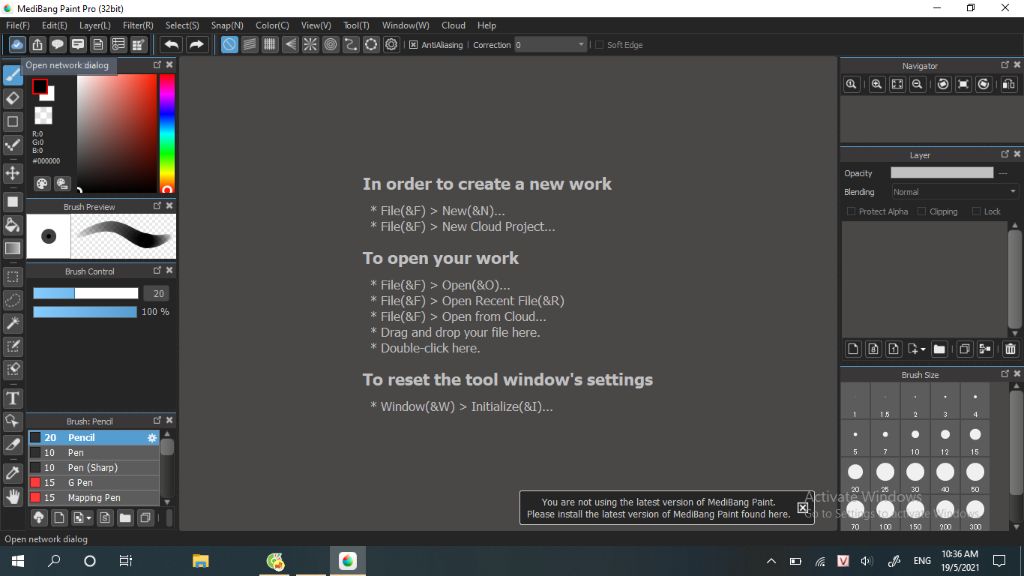This screenshot has height=576, width=1024.
Task: Click the Undo arrow
Action: tap(172, 44)
